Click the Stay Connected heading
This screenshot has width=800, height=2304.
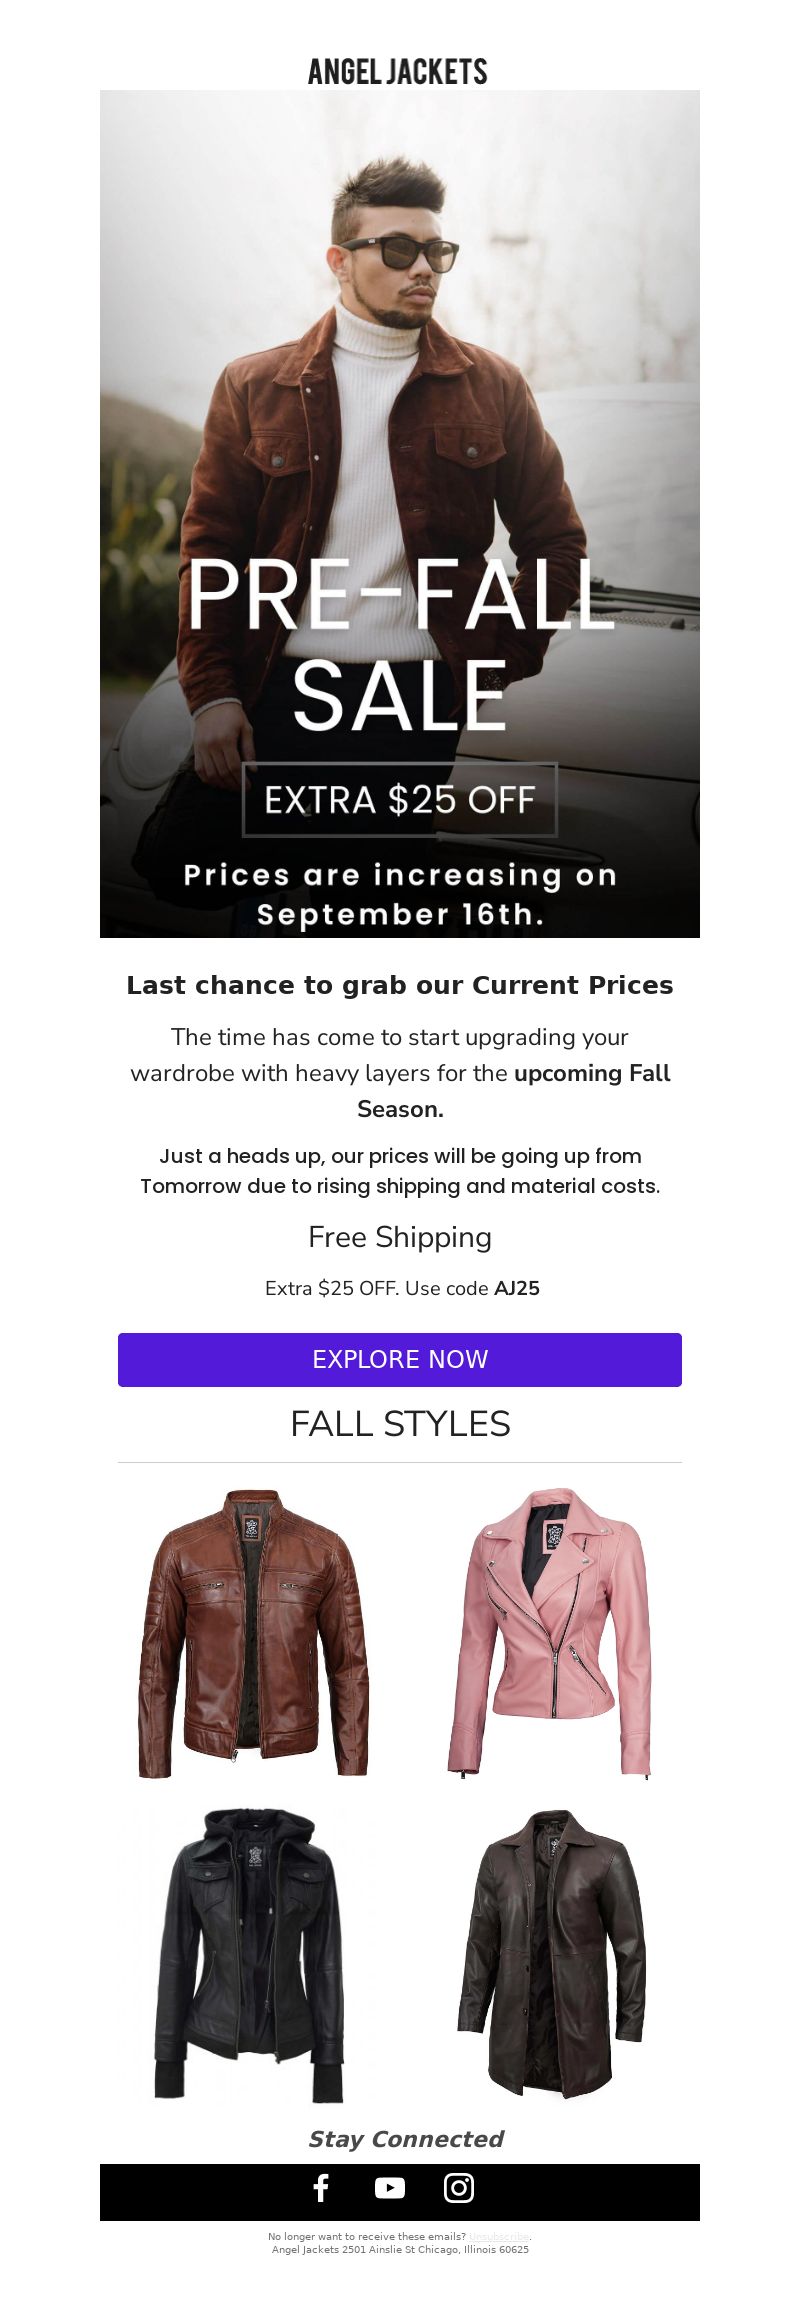(405, 2139)
